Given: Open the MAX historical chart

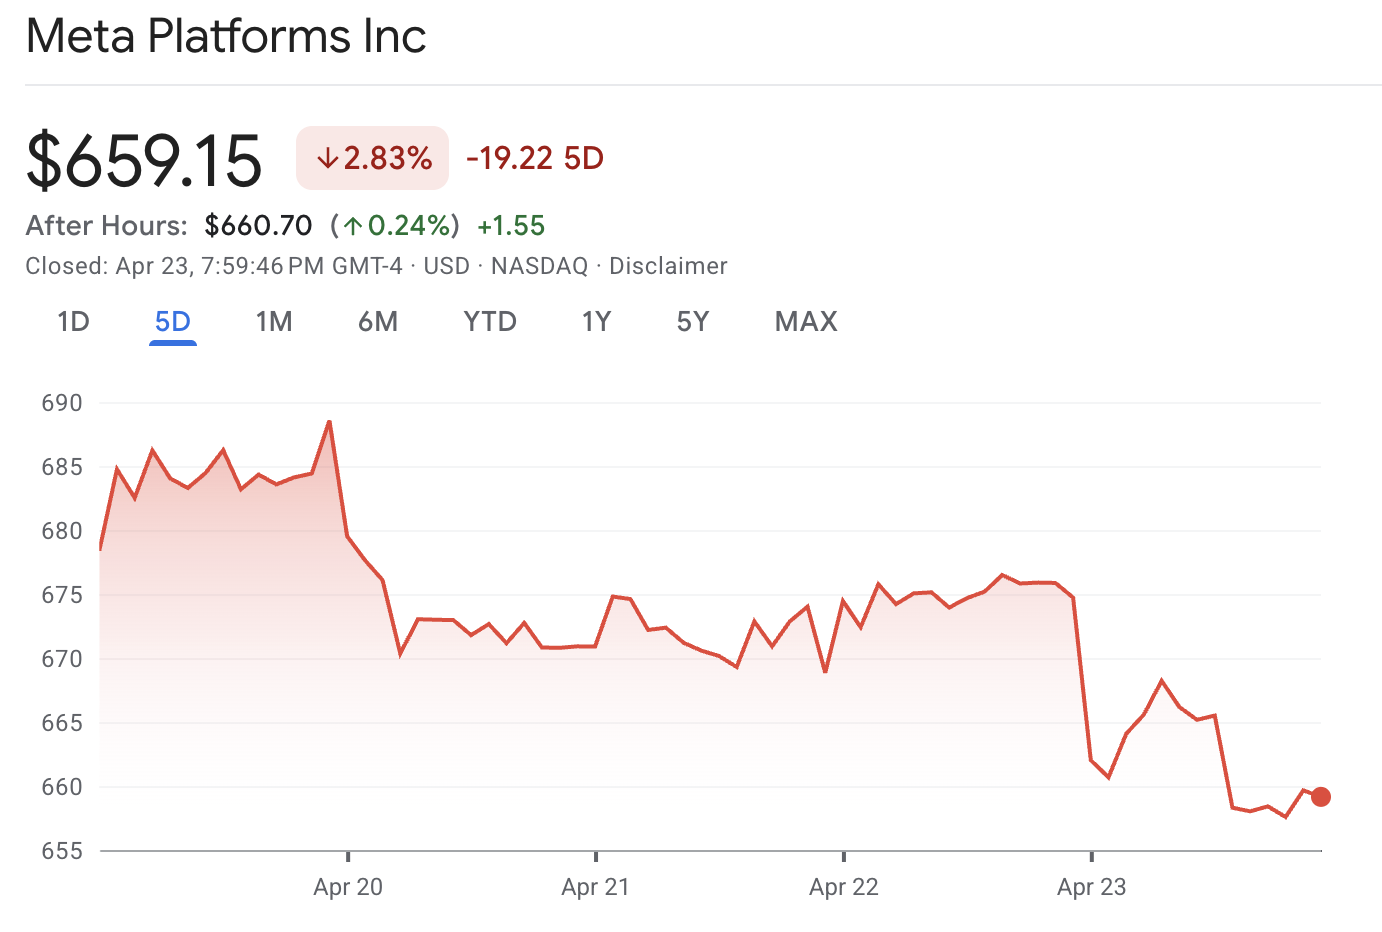Looking at the screenshot, I should 805,321.
